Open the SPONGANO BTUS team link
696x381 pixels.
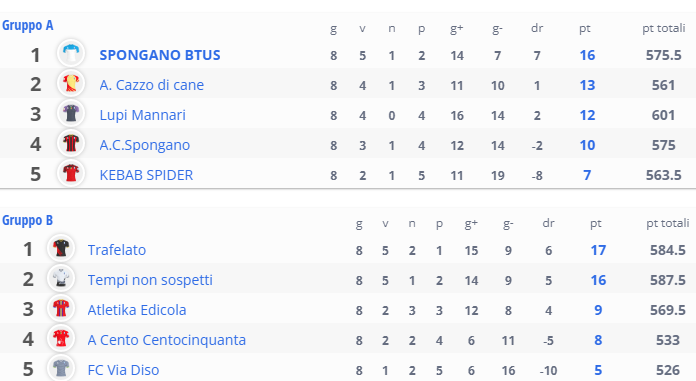click(x=160, y=55)
